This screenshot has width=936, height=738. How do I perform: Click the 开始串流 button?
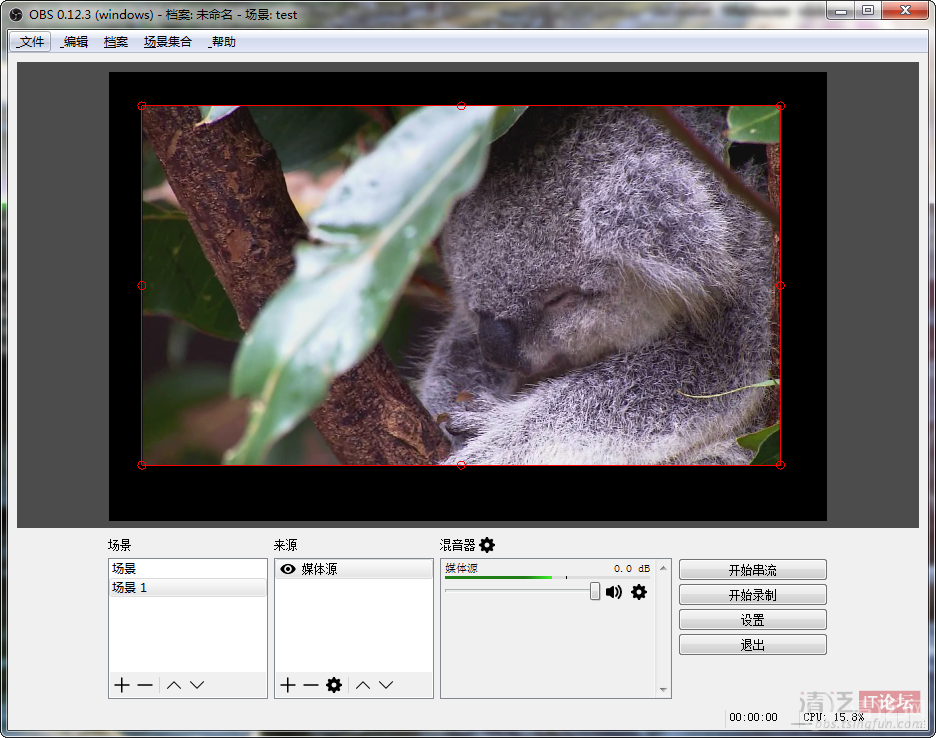point(752,570)
